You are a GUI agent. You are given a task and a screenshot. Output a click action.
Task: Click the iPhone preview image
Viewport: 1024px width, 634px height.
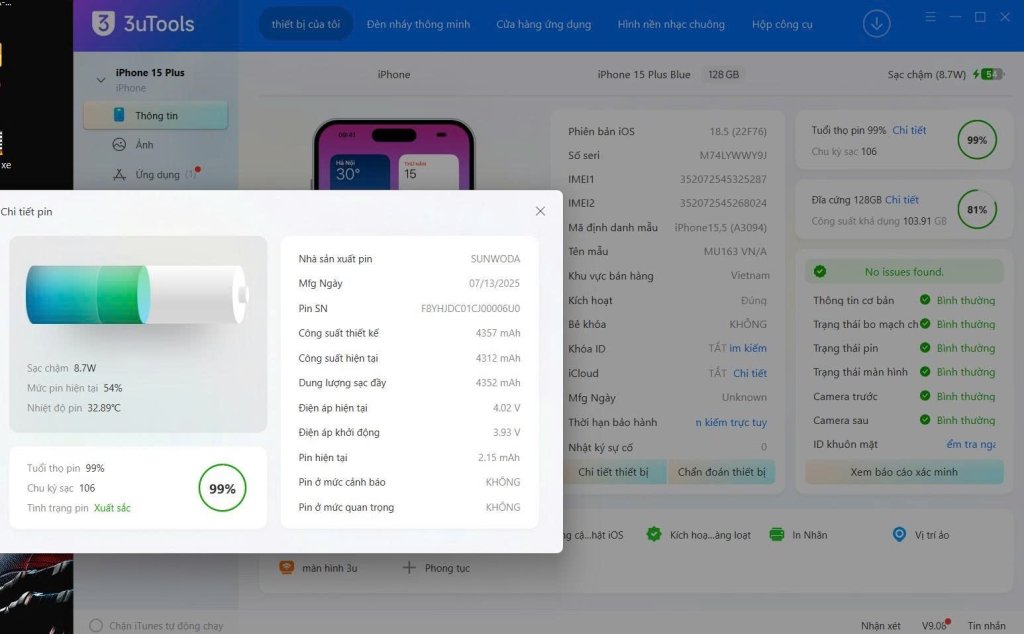click(x=394, y=155)
